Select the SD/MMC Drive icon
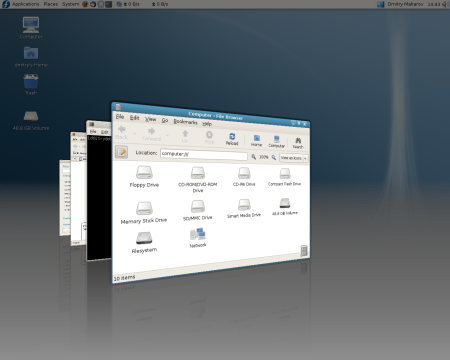450x360 pixels. [x=198, y=210]
